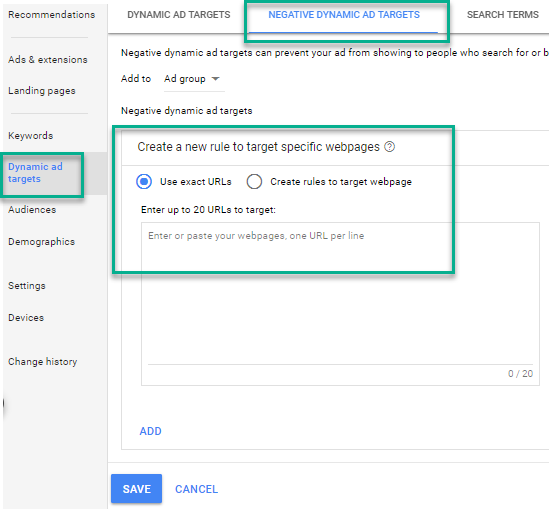This screenshot has height=509, width=549.
Task: Switch to Negative Dynamic Ad Targets tab
Action: (x=344, y=15)
